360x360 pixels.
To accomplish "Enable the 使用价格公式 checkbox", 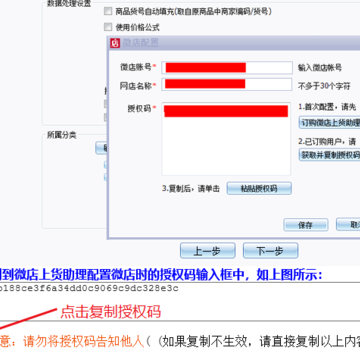I will pyautogui.click(x=108, y=27).
